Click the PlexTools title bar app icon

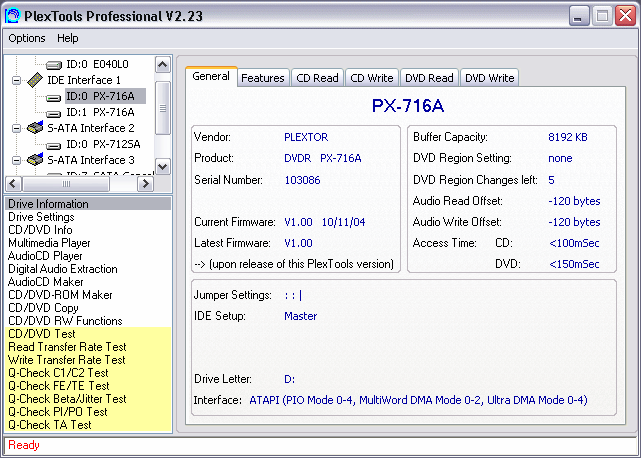point(14,15)
